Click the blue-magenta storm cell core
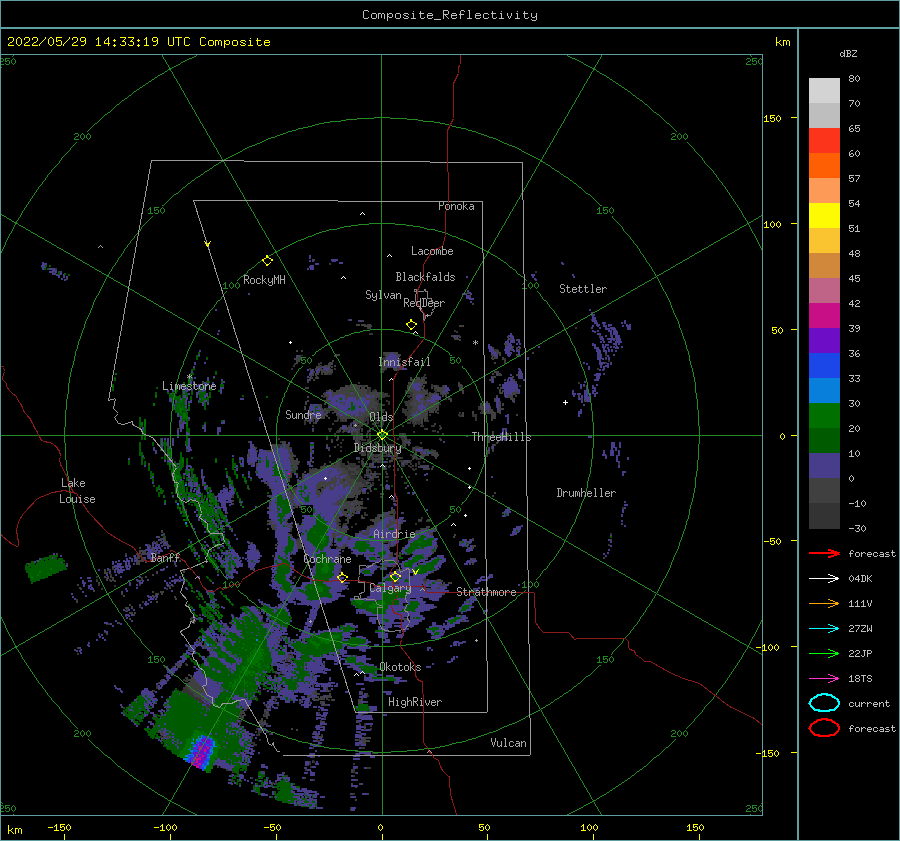Viewport: 900px width, 841px height. click(201, 751)
